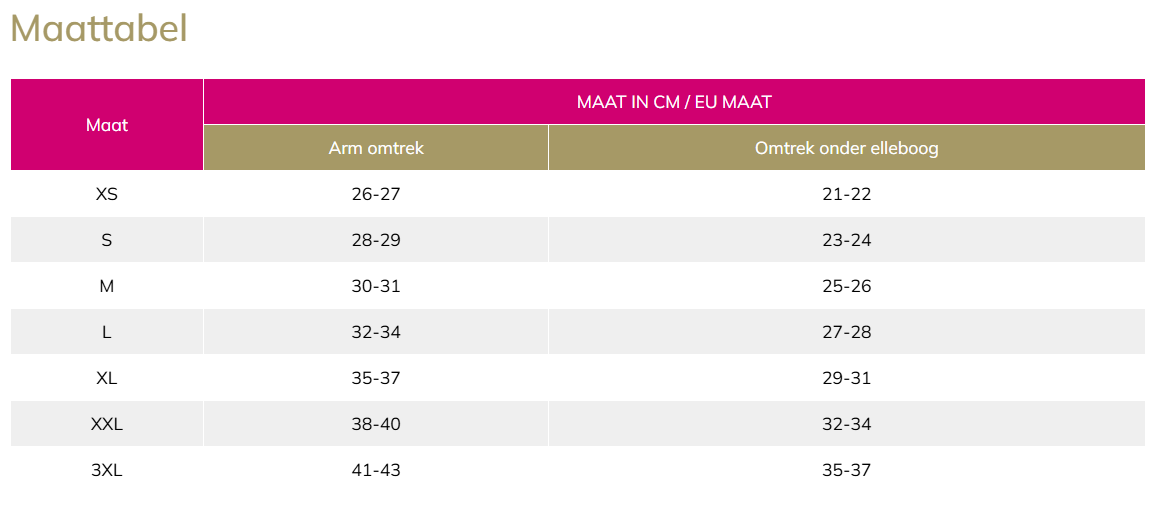This screenshot has width=1164, height=515.
Task: Click the 3XL size cell
Action: 107,470
